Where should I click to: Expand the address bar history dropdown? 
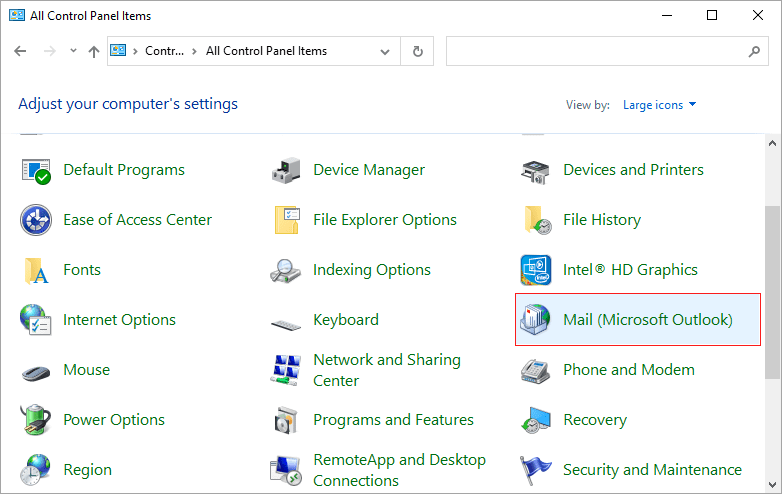[x=385, y=51]
